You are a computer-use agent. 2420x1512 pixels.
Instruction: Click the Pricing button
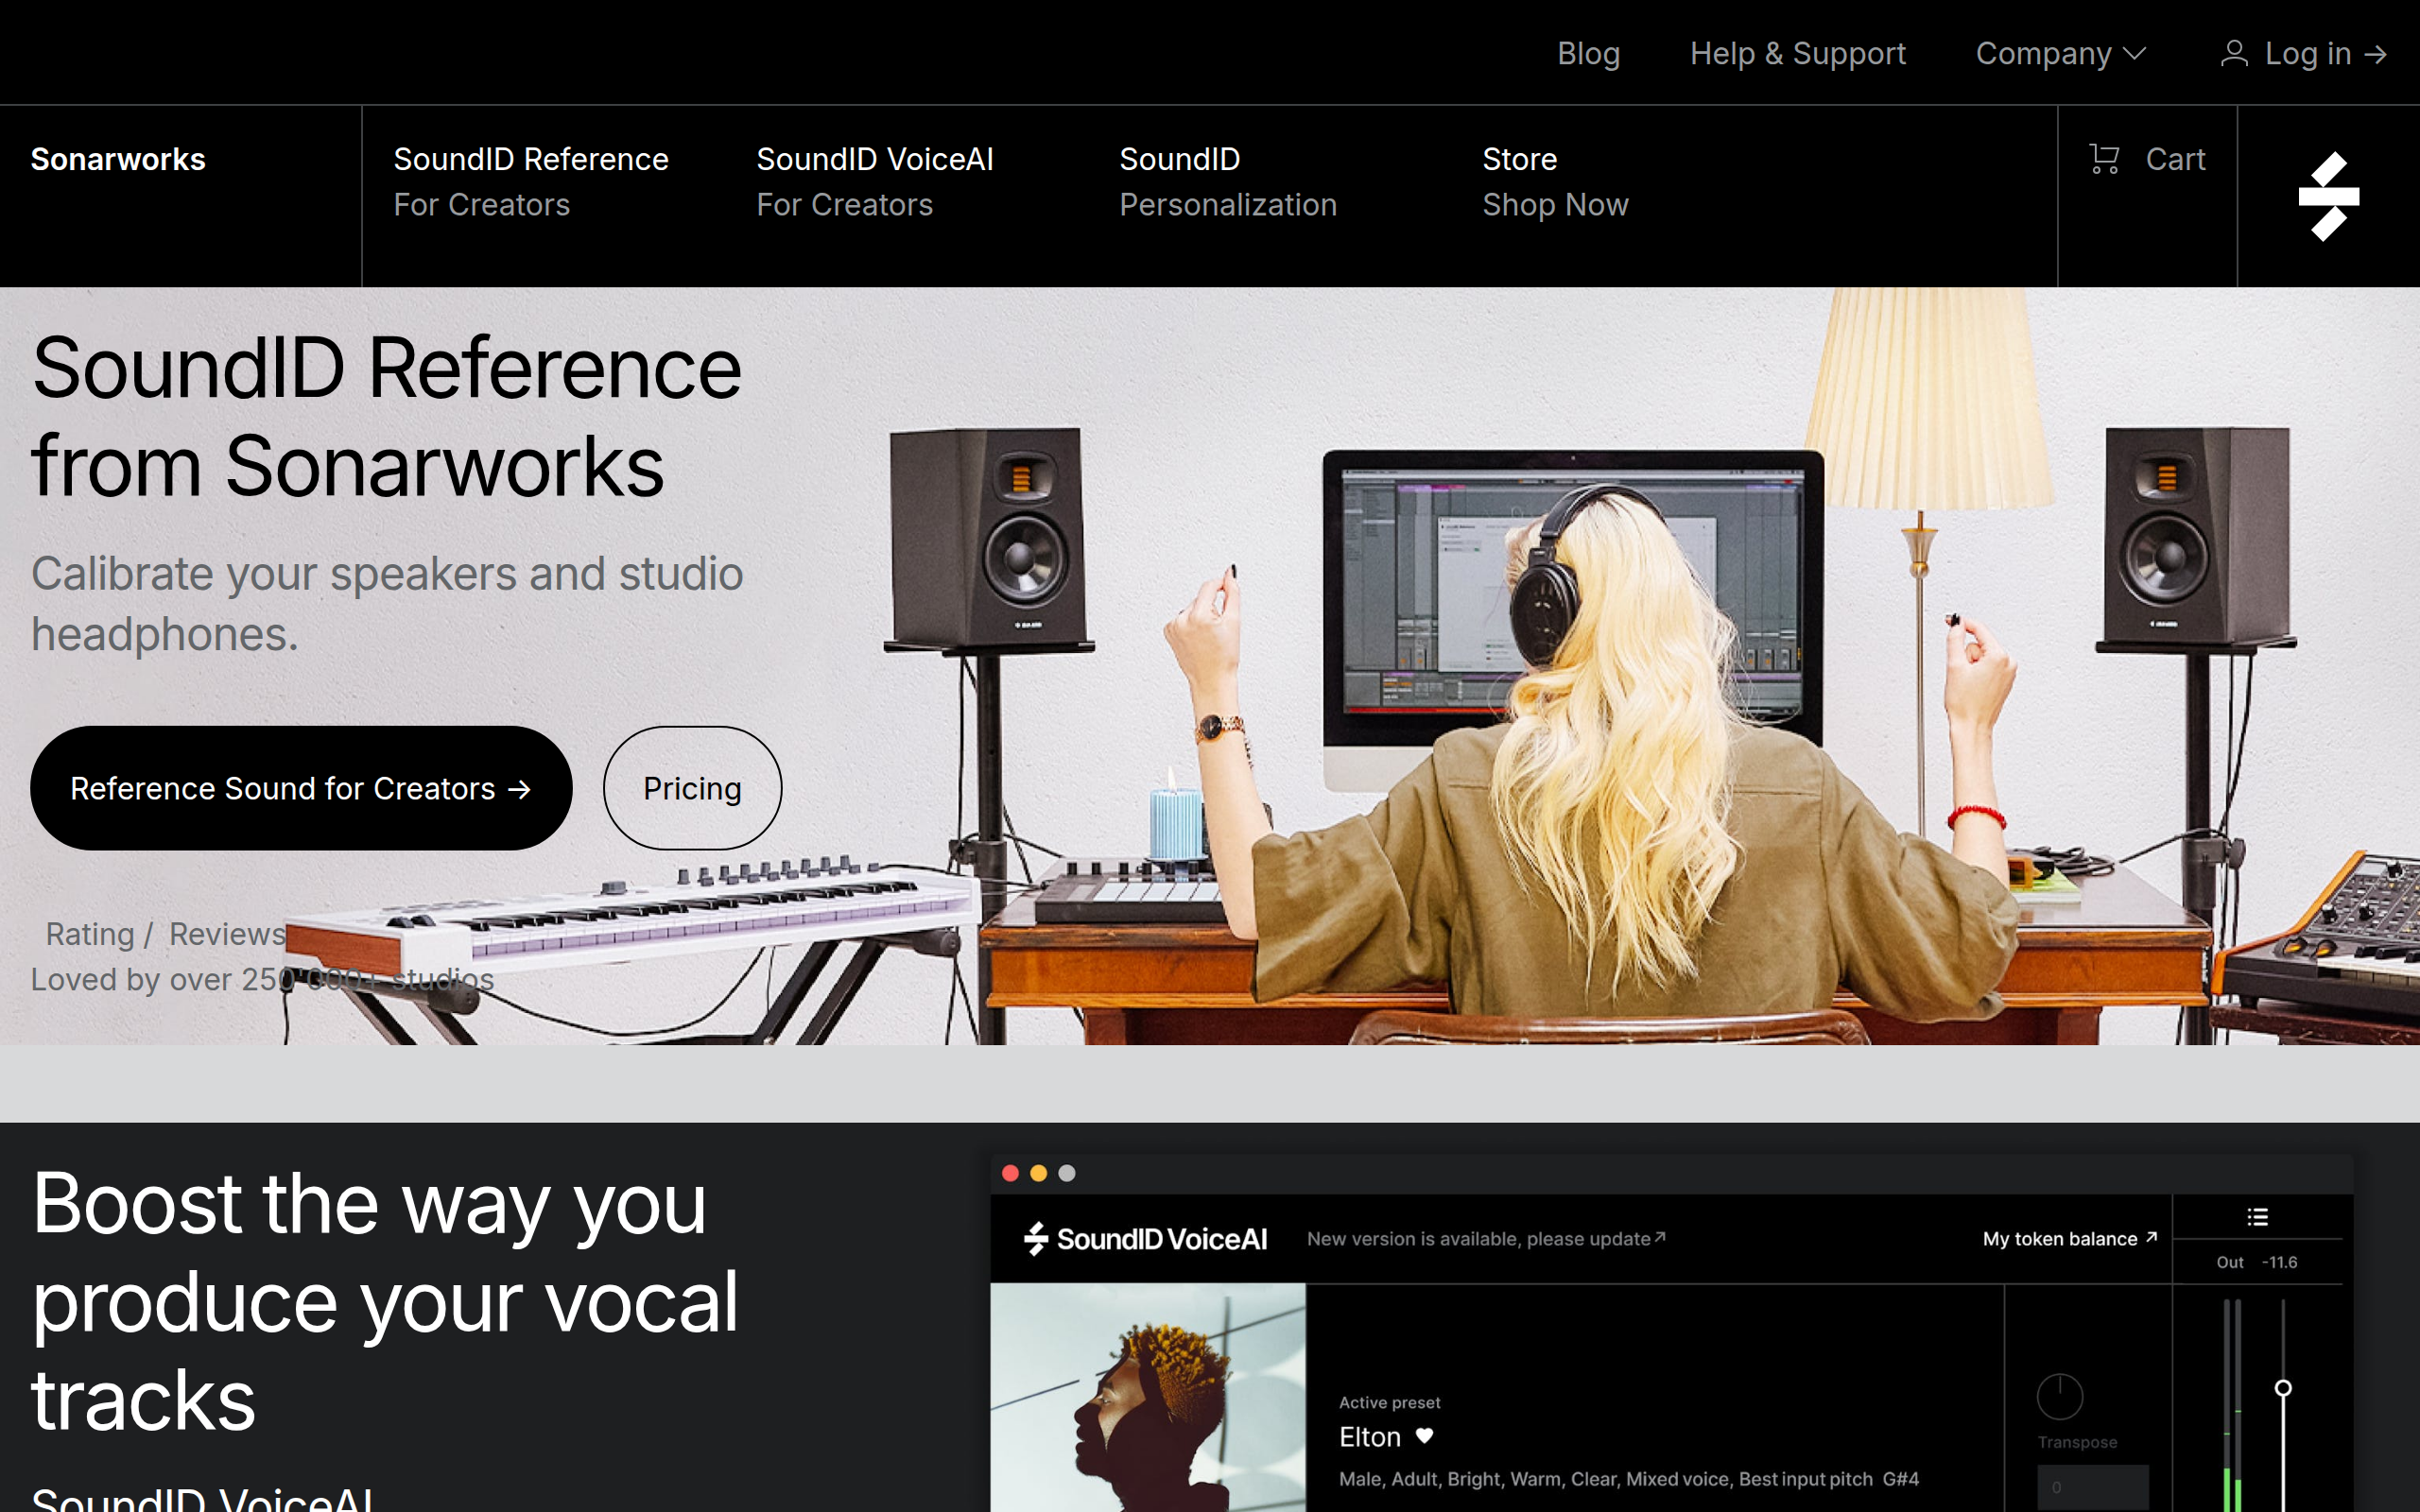pyautogui.click(x=692, y=788)
